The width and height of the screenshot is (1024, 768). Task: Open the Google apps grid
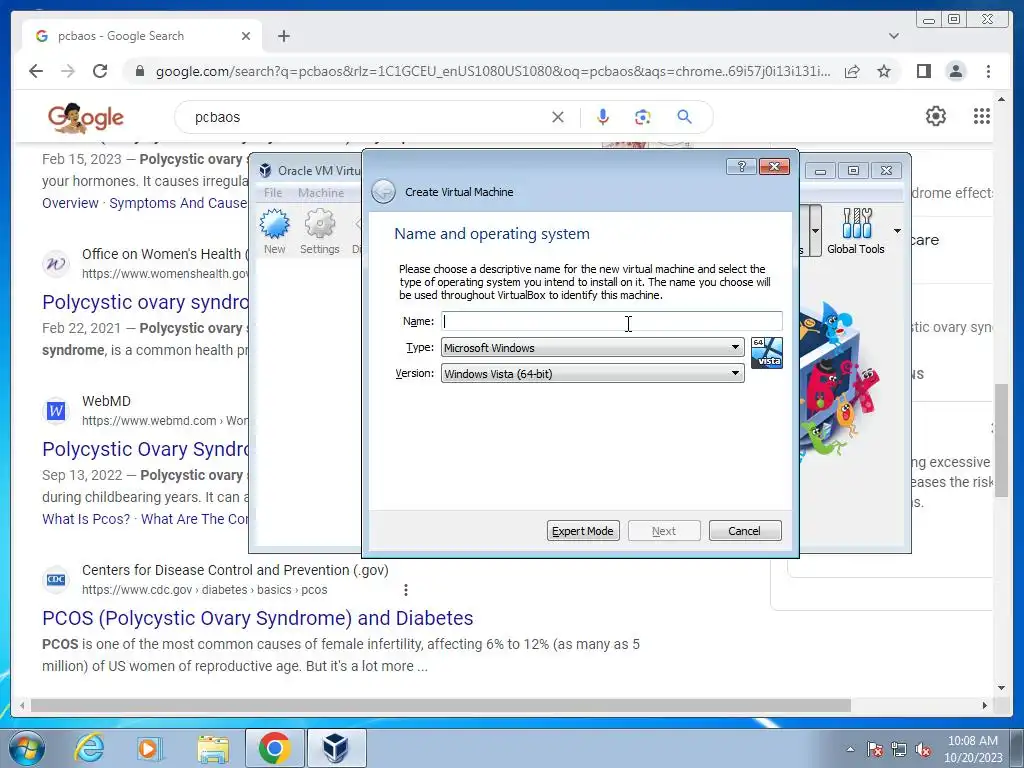(x=982, y=116)
